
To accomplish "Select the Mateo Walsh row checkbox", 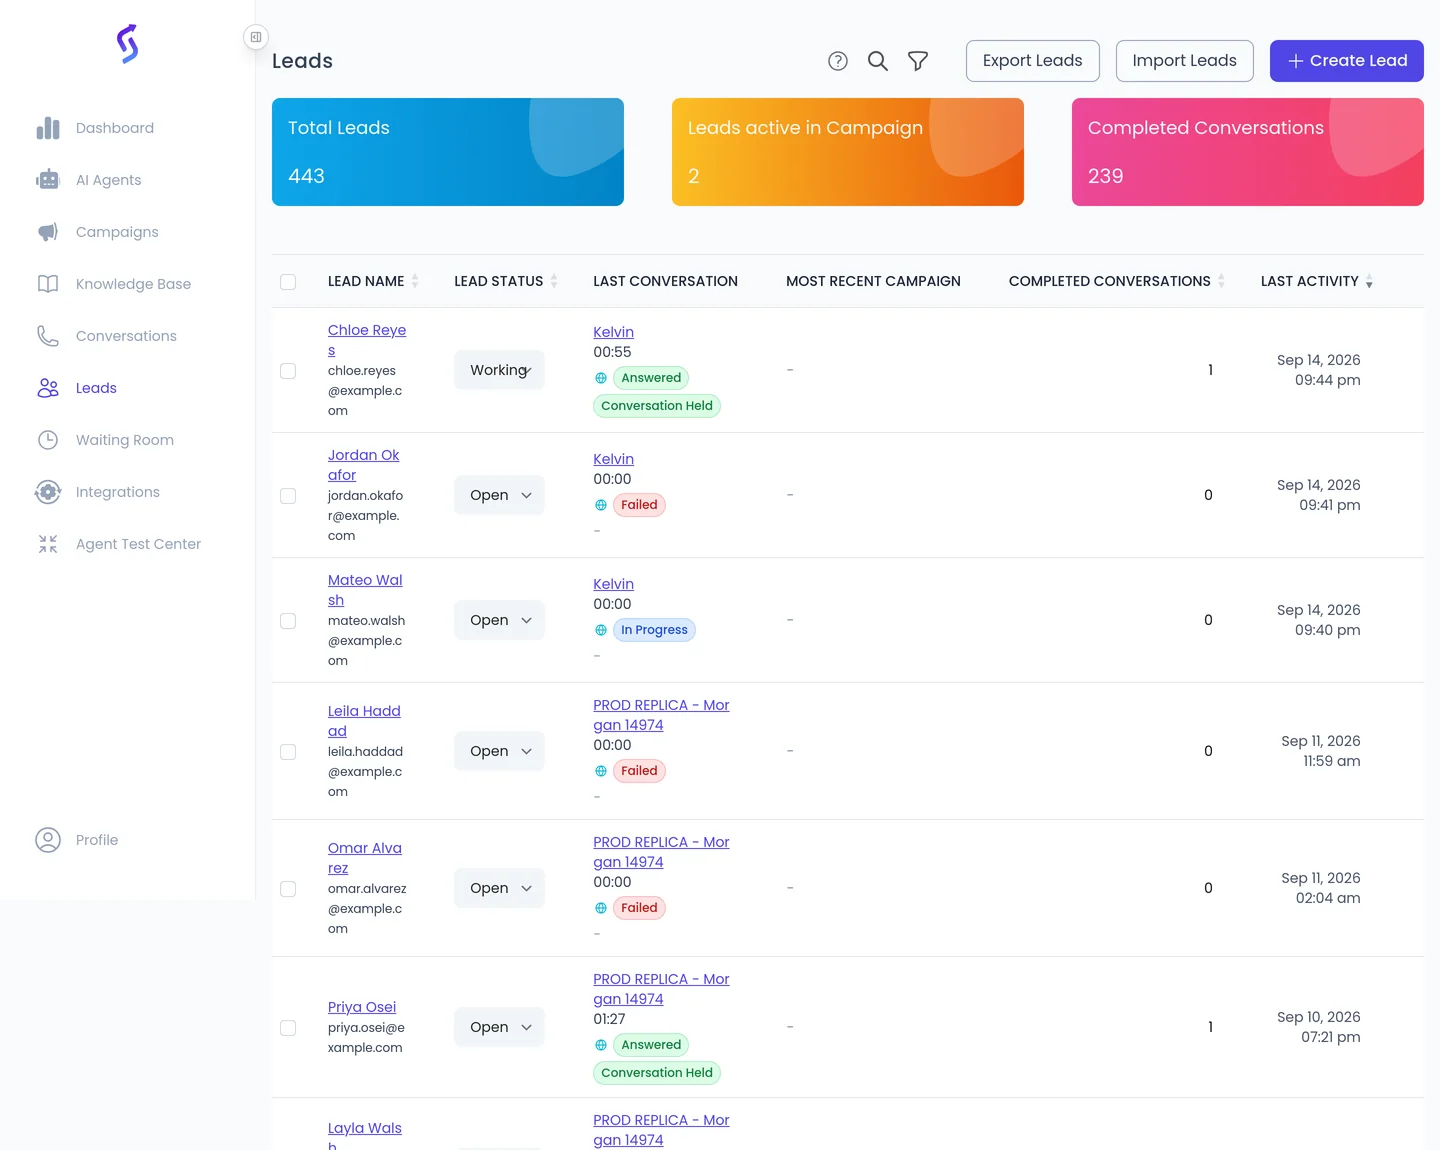I will 288,621.
